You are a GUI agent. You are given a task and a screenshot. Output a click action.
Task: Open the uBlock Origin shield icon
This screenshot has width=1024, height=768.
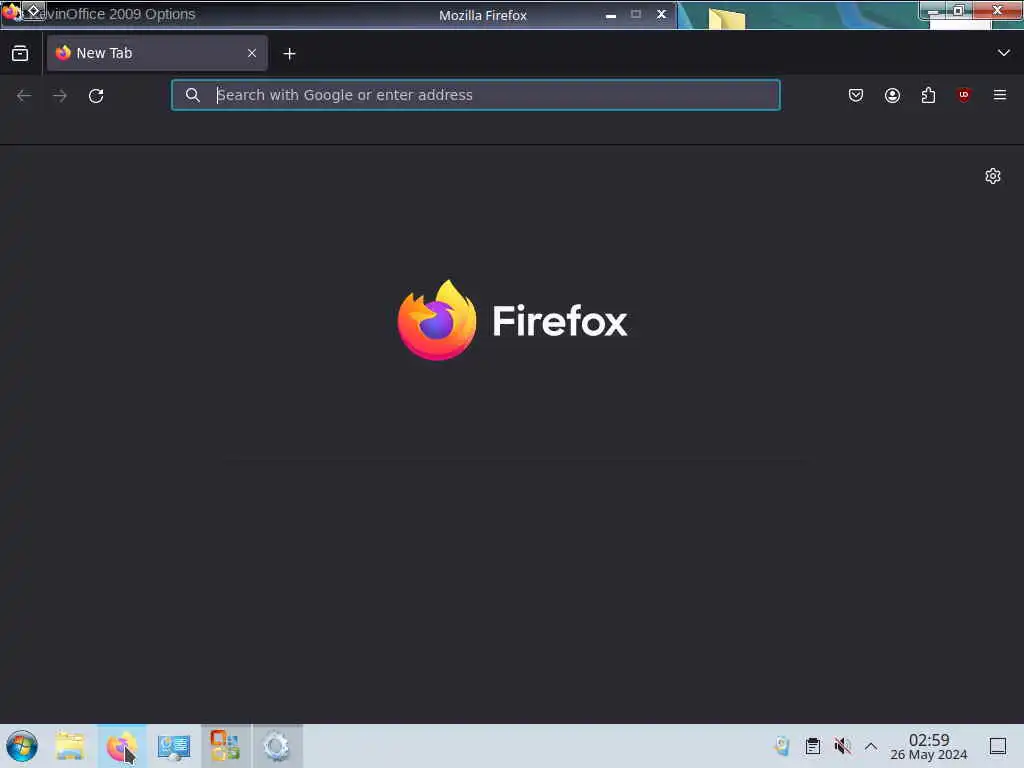coord(964,95)
